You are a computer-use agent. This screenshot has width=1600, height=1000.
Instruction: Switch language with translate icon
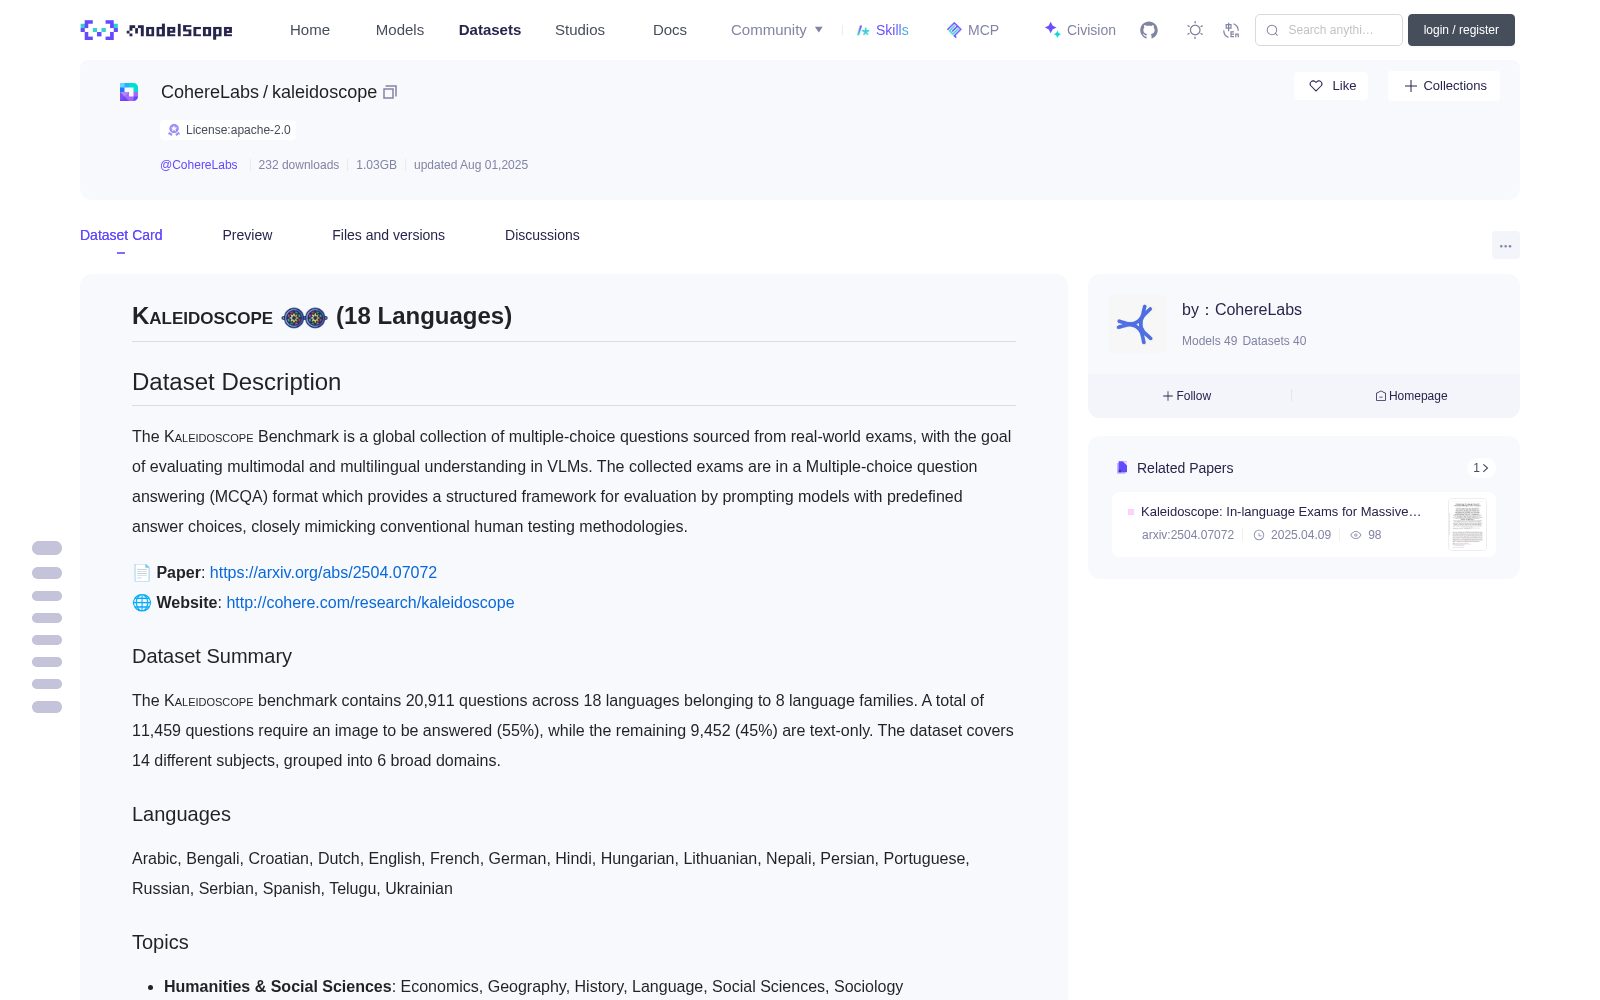(1232, 30)
